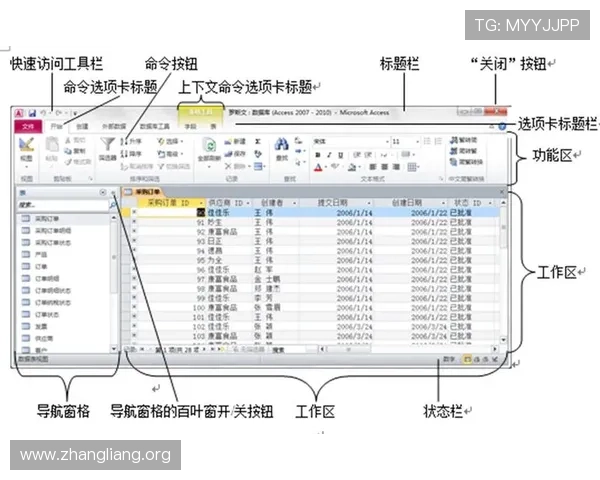
Task: Open the View (视图) button in the ribbon
Action: tap(26, 152)
